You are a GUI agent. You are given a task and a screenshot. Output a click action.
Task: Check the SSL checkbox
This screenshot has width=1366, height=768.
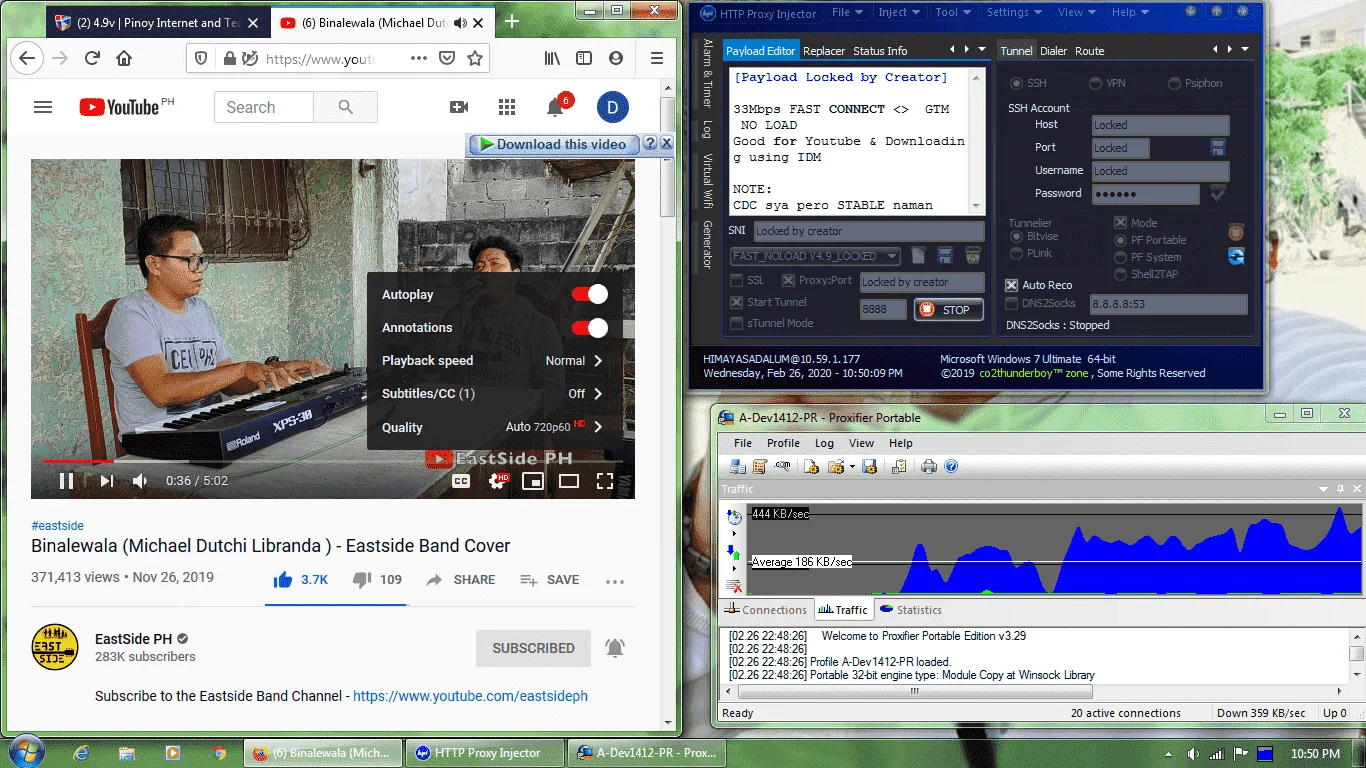[737, 281]
